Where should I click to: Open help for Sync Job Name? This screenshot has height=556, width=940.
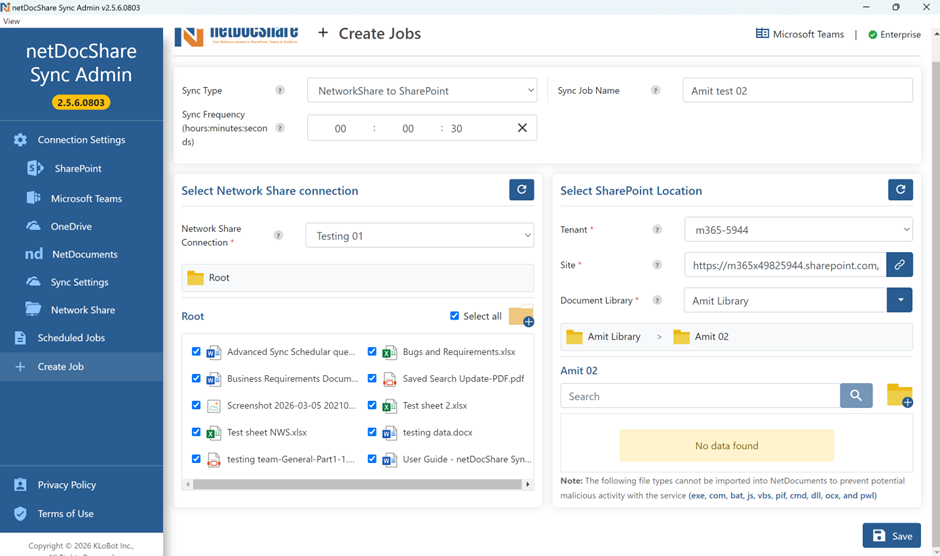coord(656,90)
